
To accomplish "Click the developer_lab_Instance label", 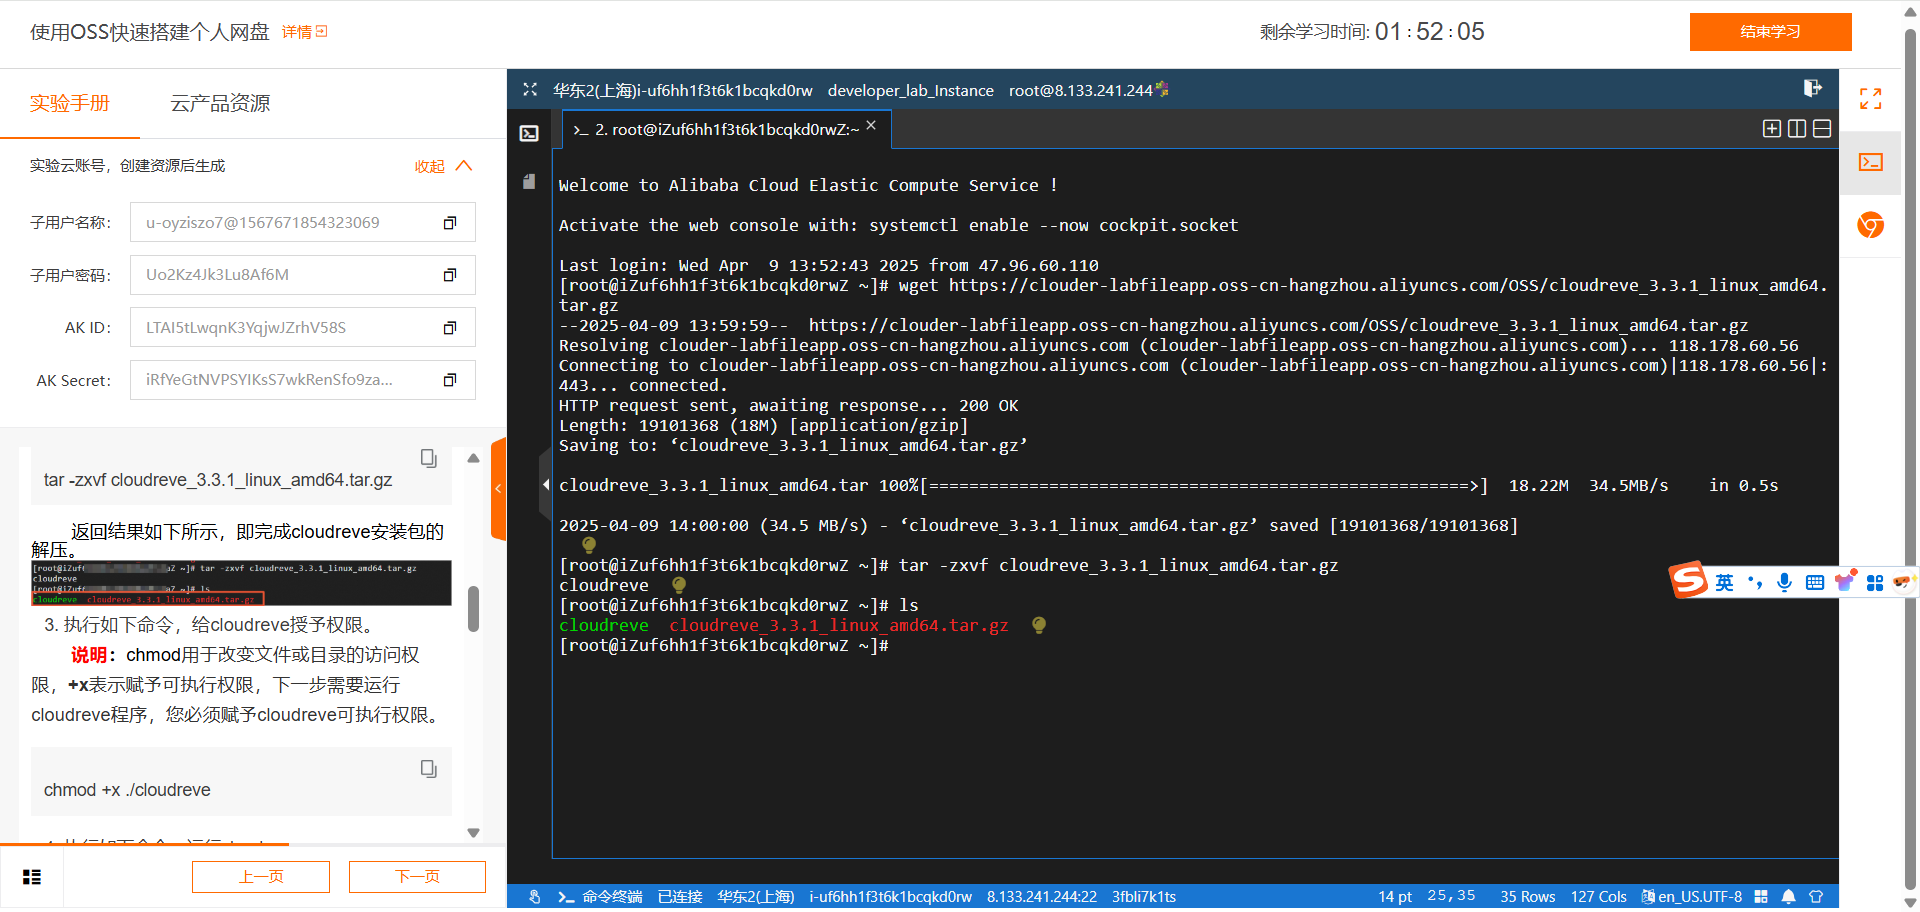I will (911, 91).
